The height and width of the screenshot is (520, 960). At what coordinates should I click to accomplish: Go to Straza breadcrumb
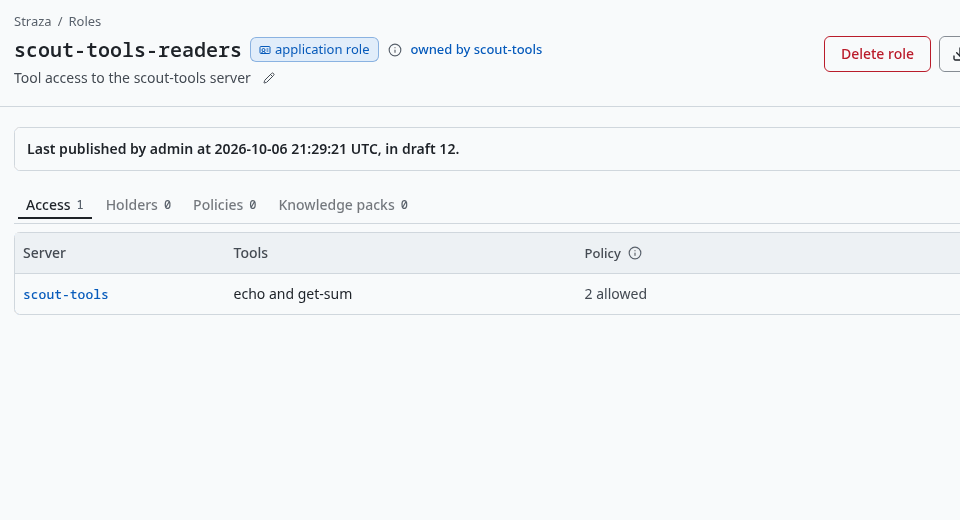[x=32, y=21]
